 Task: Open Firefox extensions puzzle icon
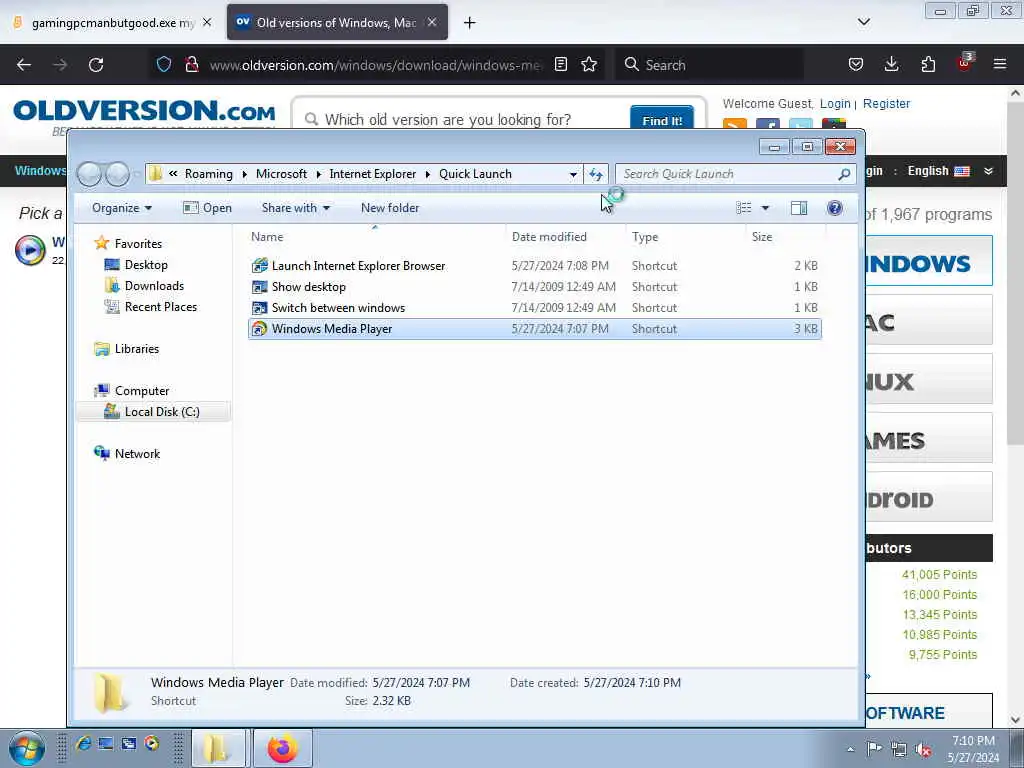(928, 64)
